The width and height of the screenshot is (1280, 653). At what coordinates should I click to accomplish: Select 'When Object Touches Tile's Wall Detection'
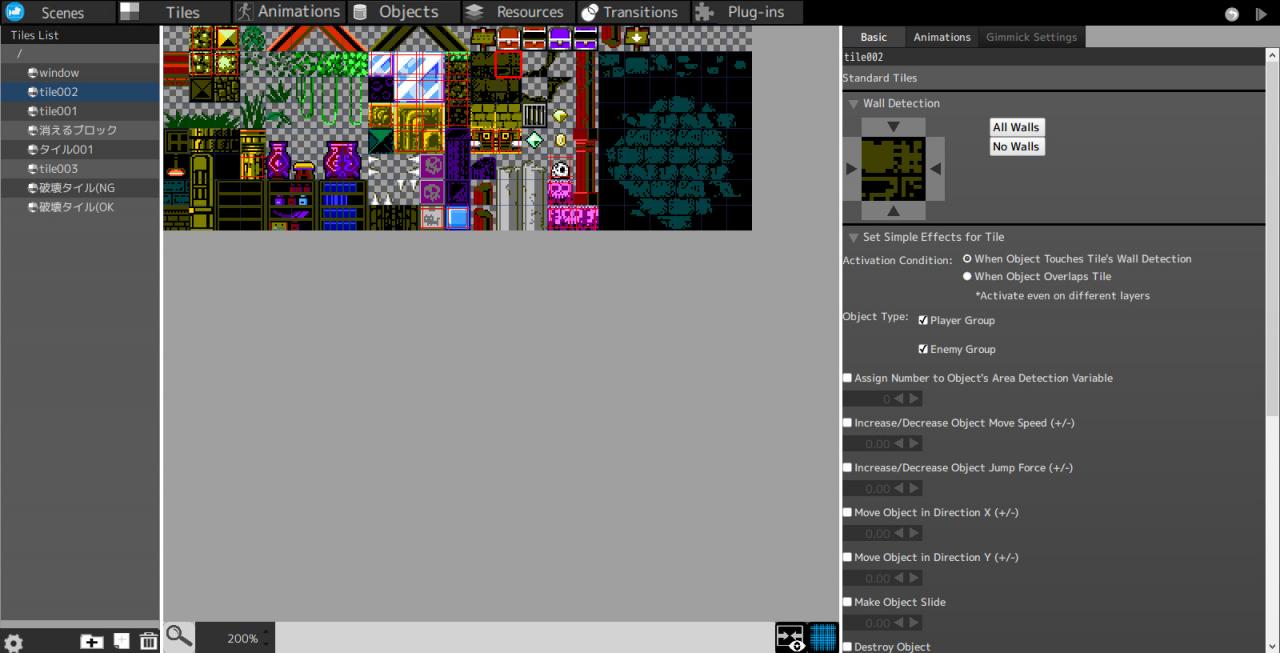tap(967, 259)
